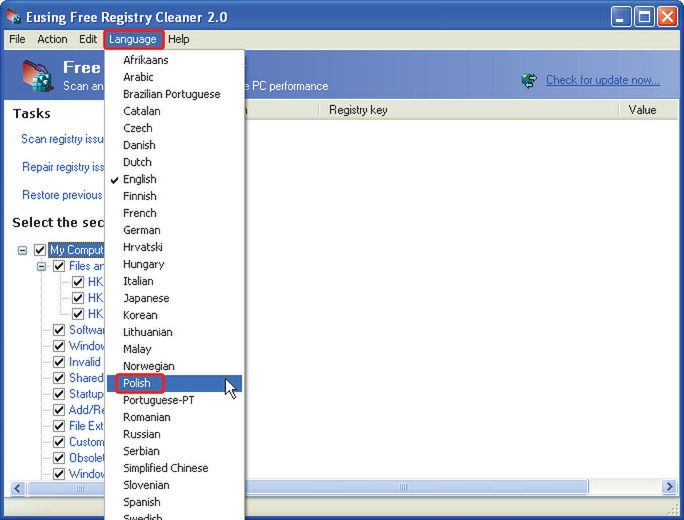This screenshot has width=684, height=520.
Task: Switch the interface to Italian
Action: coord(174,281)
